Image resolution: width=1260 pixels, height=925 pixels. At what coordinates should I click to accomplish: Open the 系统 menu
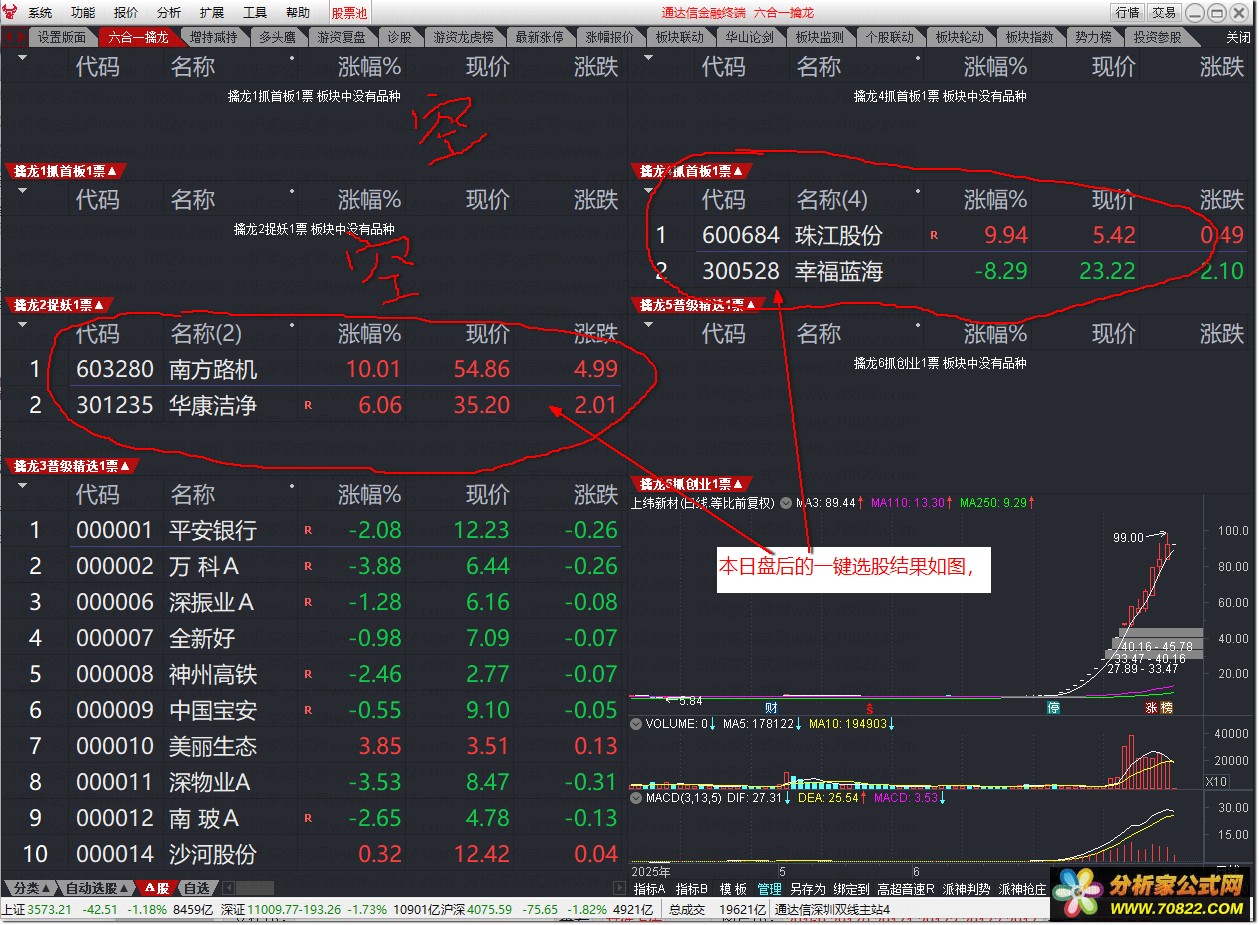pos(41,13)
